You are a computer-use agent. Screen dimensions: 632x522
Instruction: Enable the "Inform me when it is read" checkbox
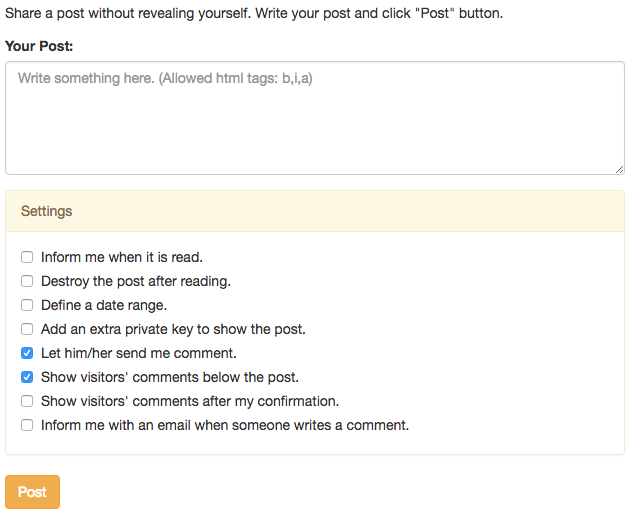27,257
